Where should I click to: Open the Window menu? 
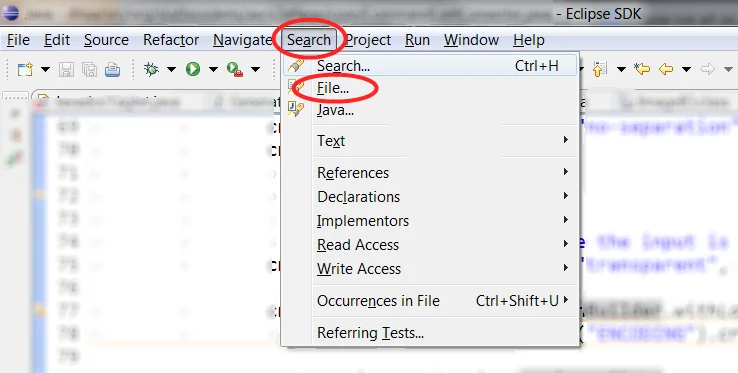coord(471,40)
